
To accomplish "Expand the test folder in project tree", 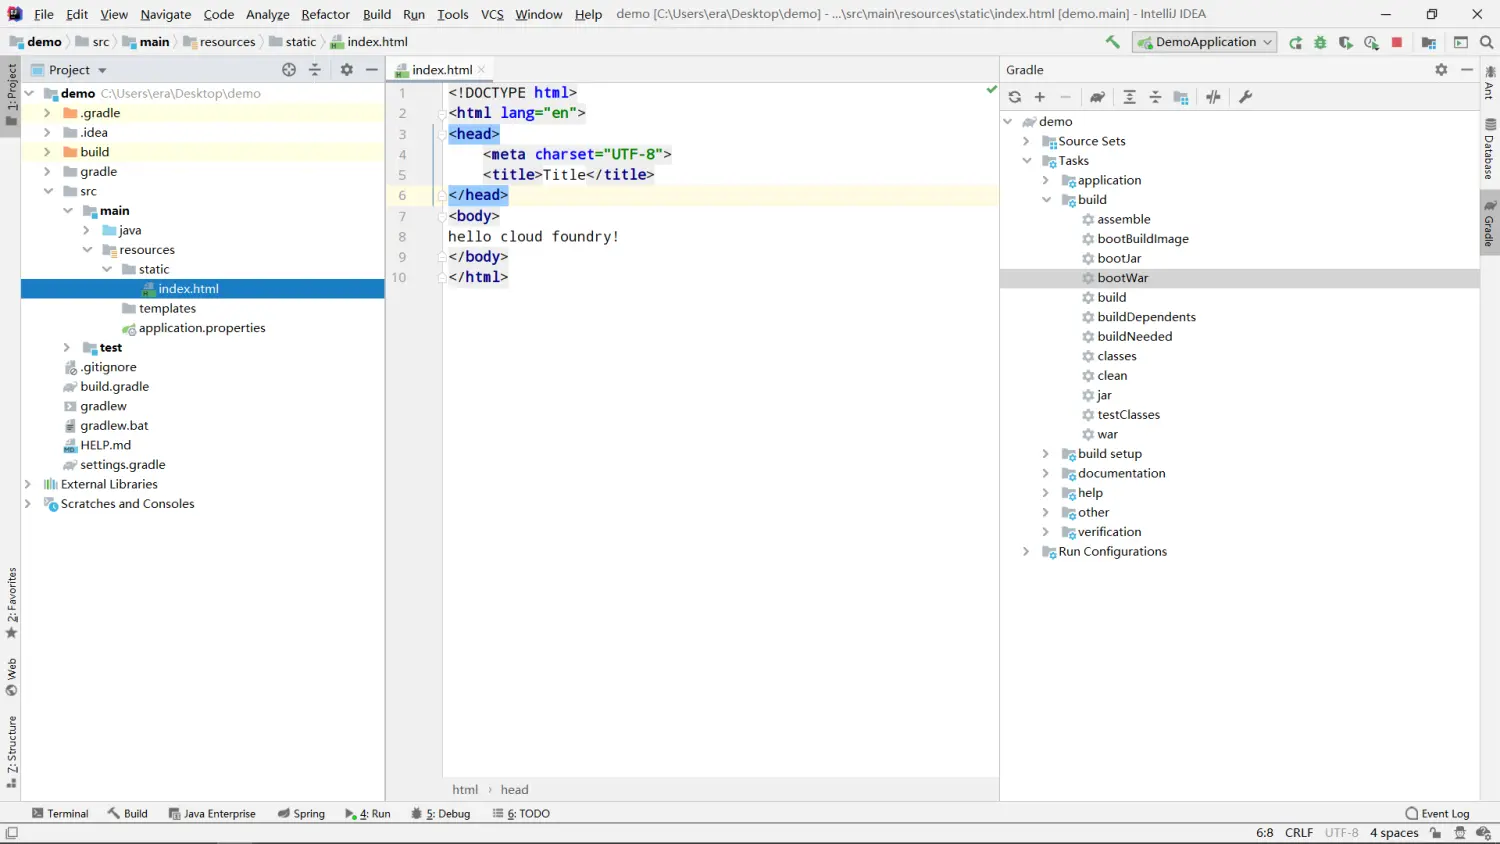I will 67,348.
